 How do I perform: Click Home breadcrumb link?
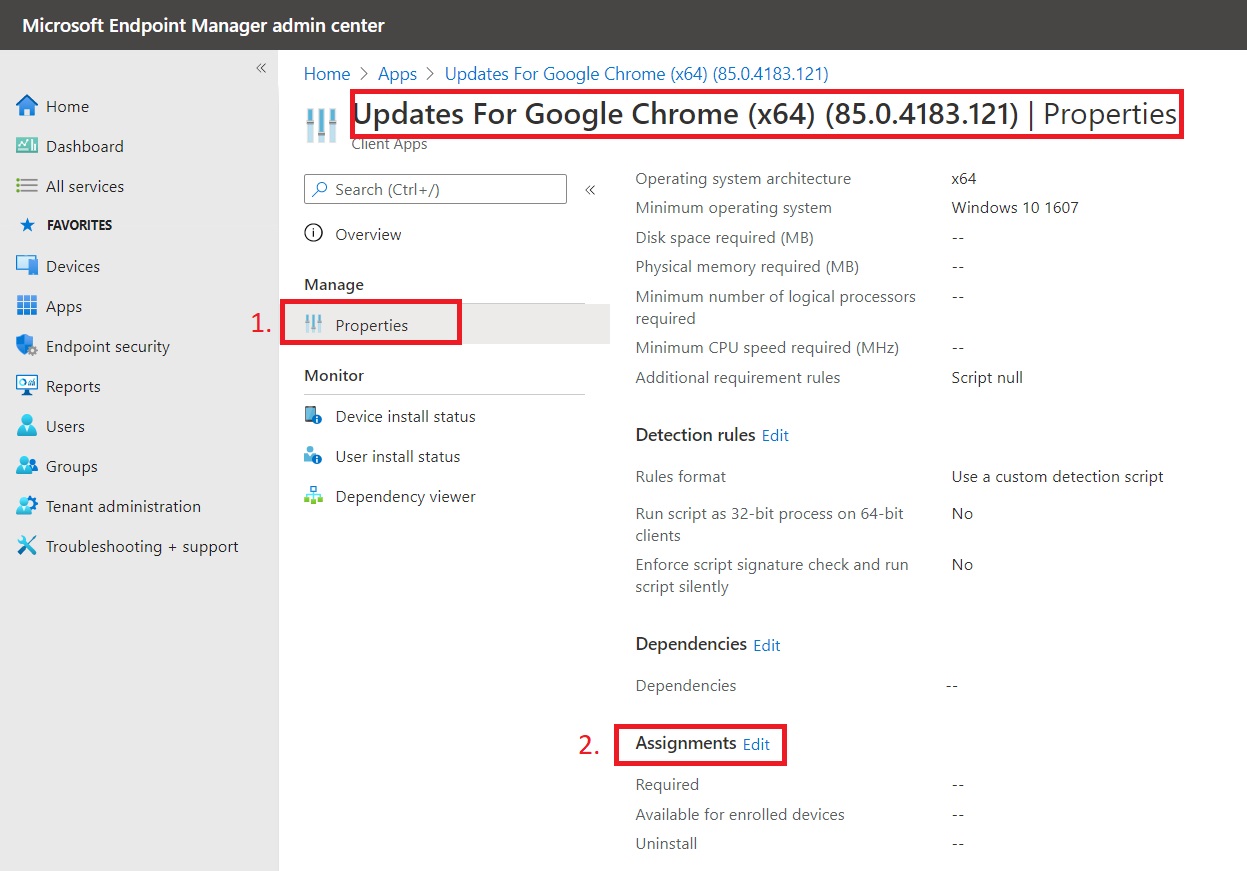(327, 74)
